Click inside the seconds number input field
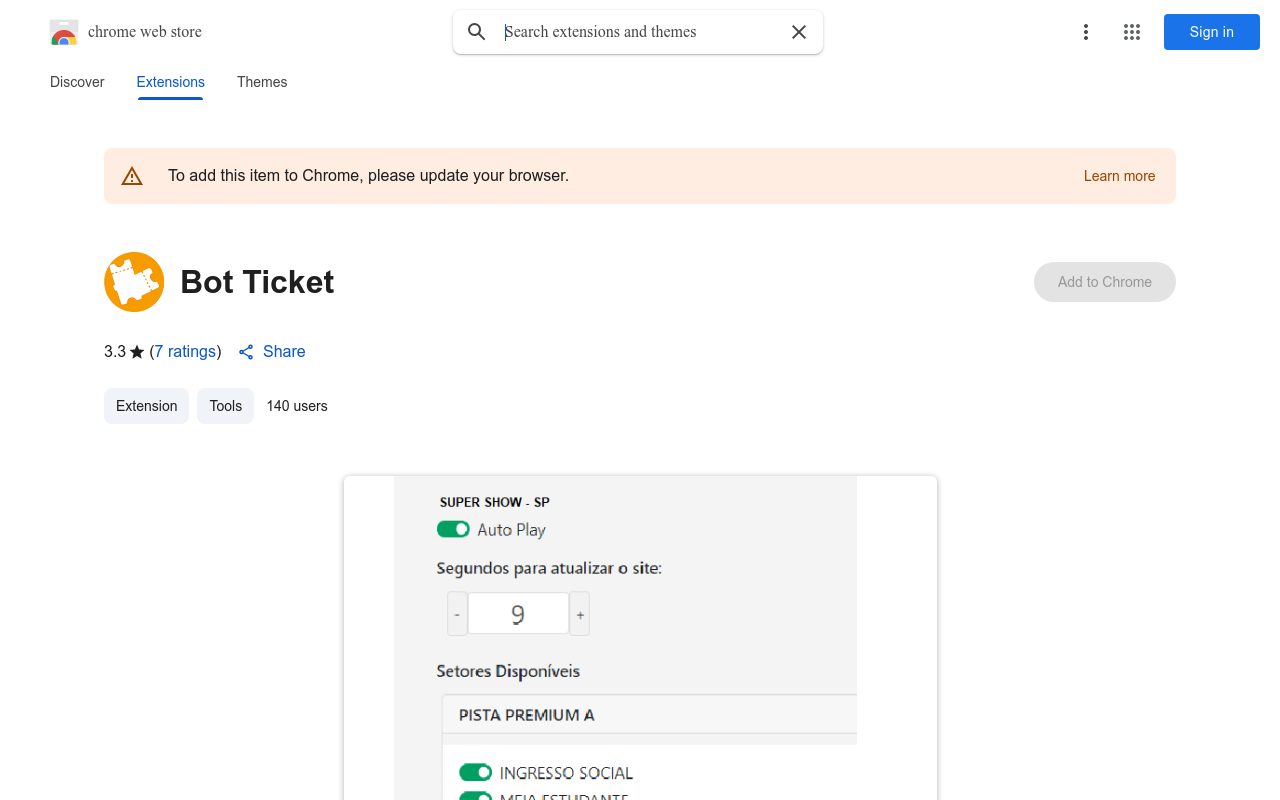1280x800 pixels. click(x=518, y=613)
